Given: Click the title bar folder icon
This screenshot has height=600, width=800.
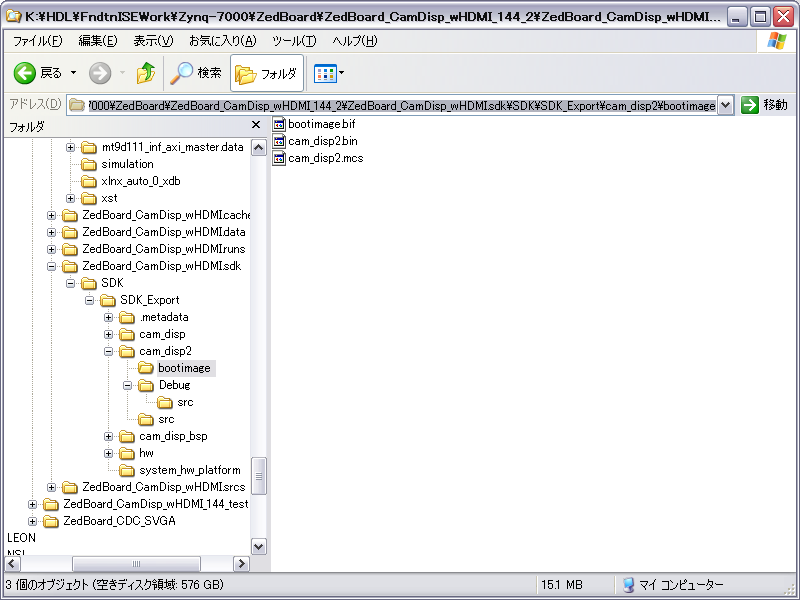Looking at the screenshot, I should (x=14, y=17).
